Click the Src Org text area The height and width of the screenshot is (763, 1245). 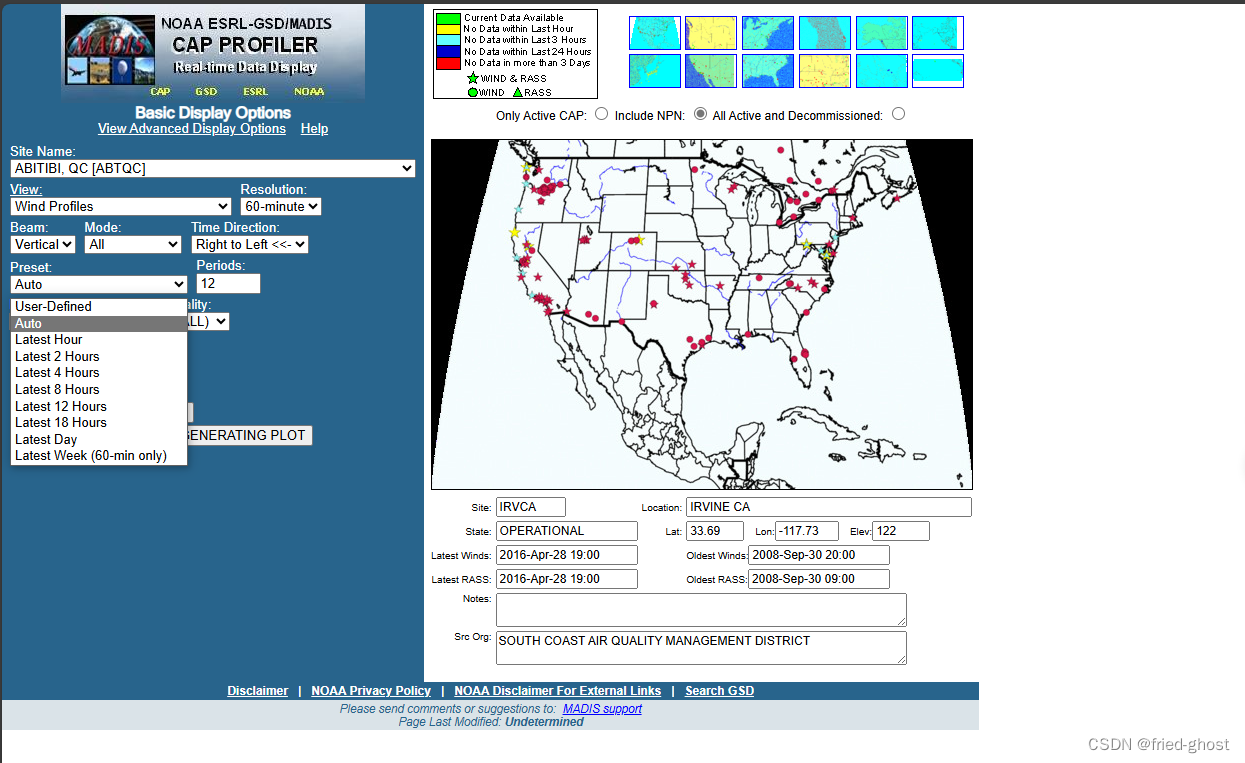click(x=701, y=648)
